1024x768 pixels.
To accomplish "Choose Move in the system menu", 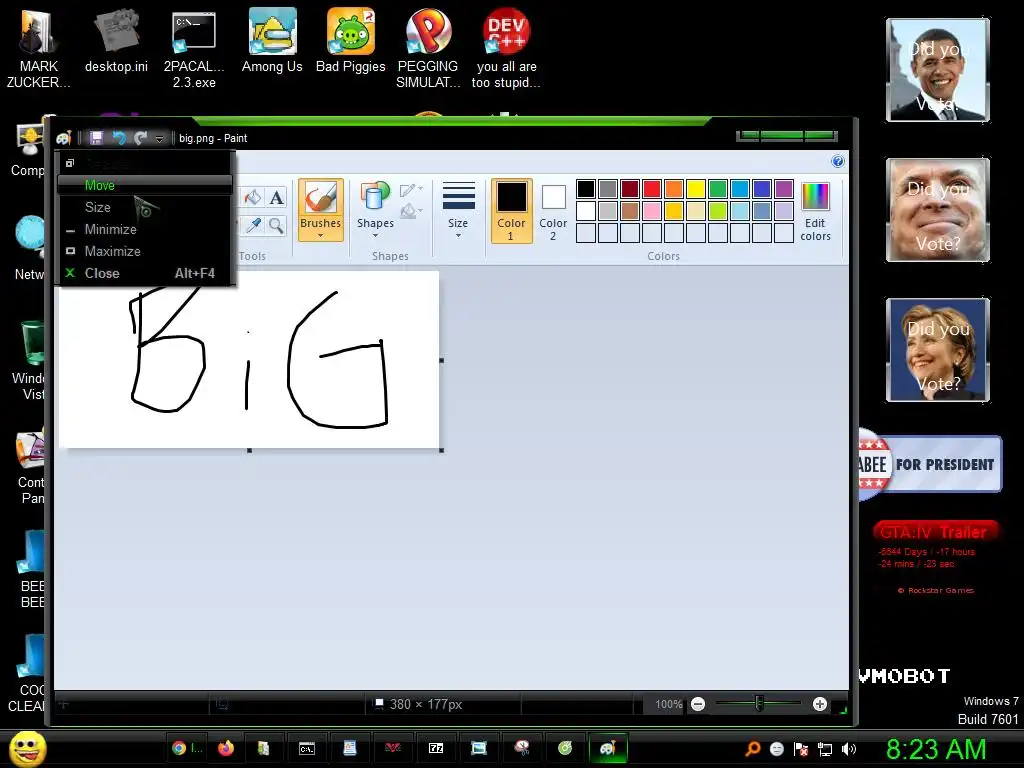I will coord(145,185).
